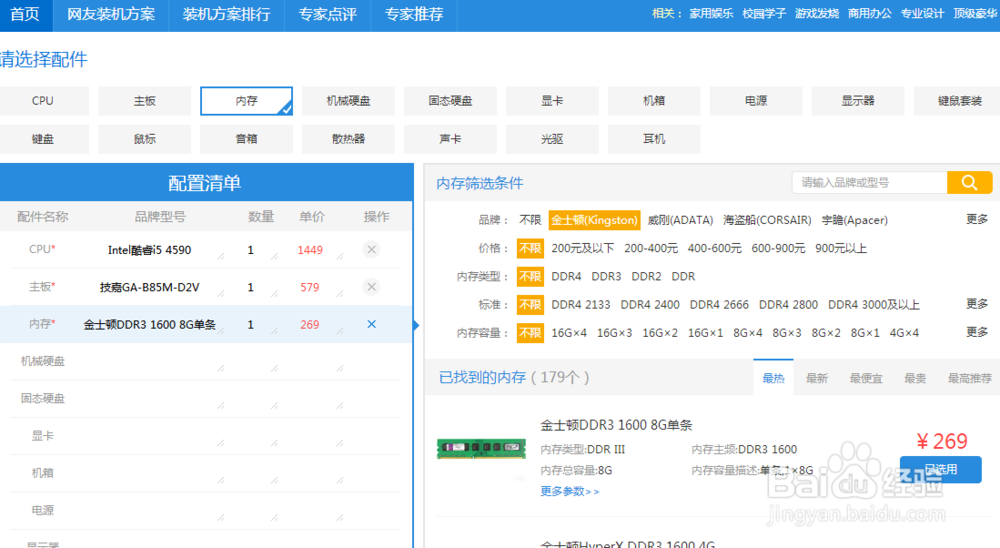Select the 电源 component button
Viewport: 1000px width, 548px height.
756,101
